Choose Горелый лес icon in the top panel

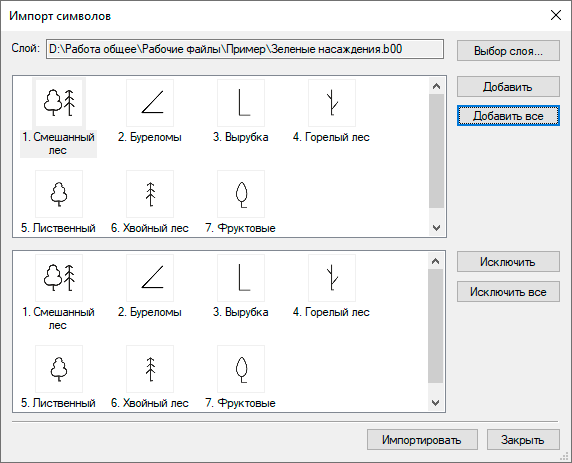pyautogui.click(x=332, y=103)
